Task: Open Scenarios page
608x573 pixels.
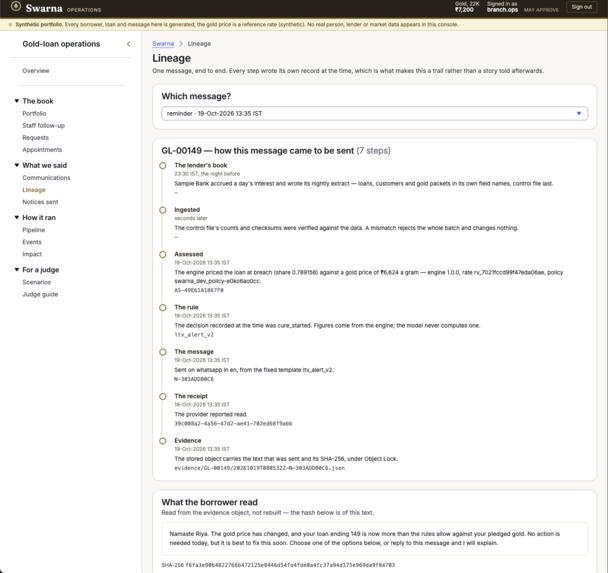Action: coord(36,282)
